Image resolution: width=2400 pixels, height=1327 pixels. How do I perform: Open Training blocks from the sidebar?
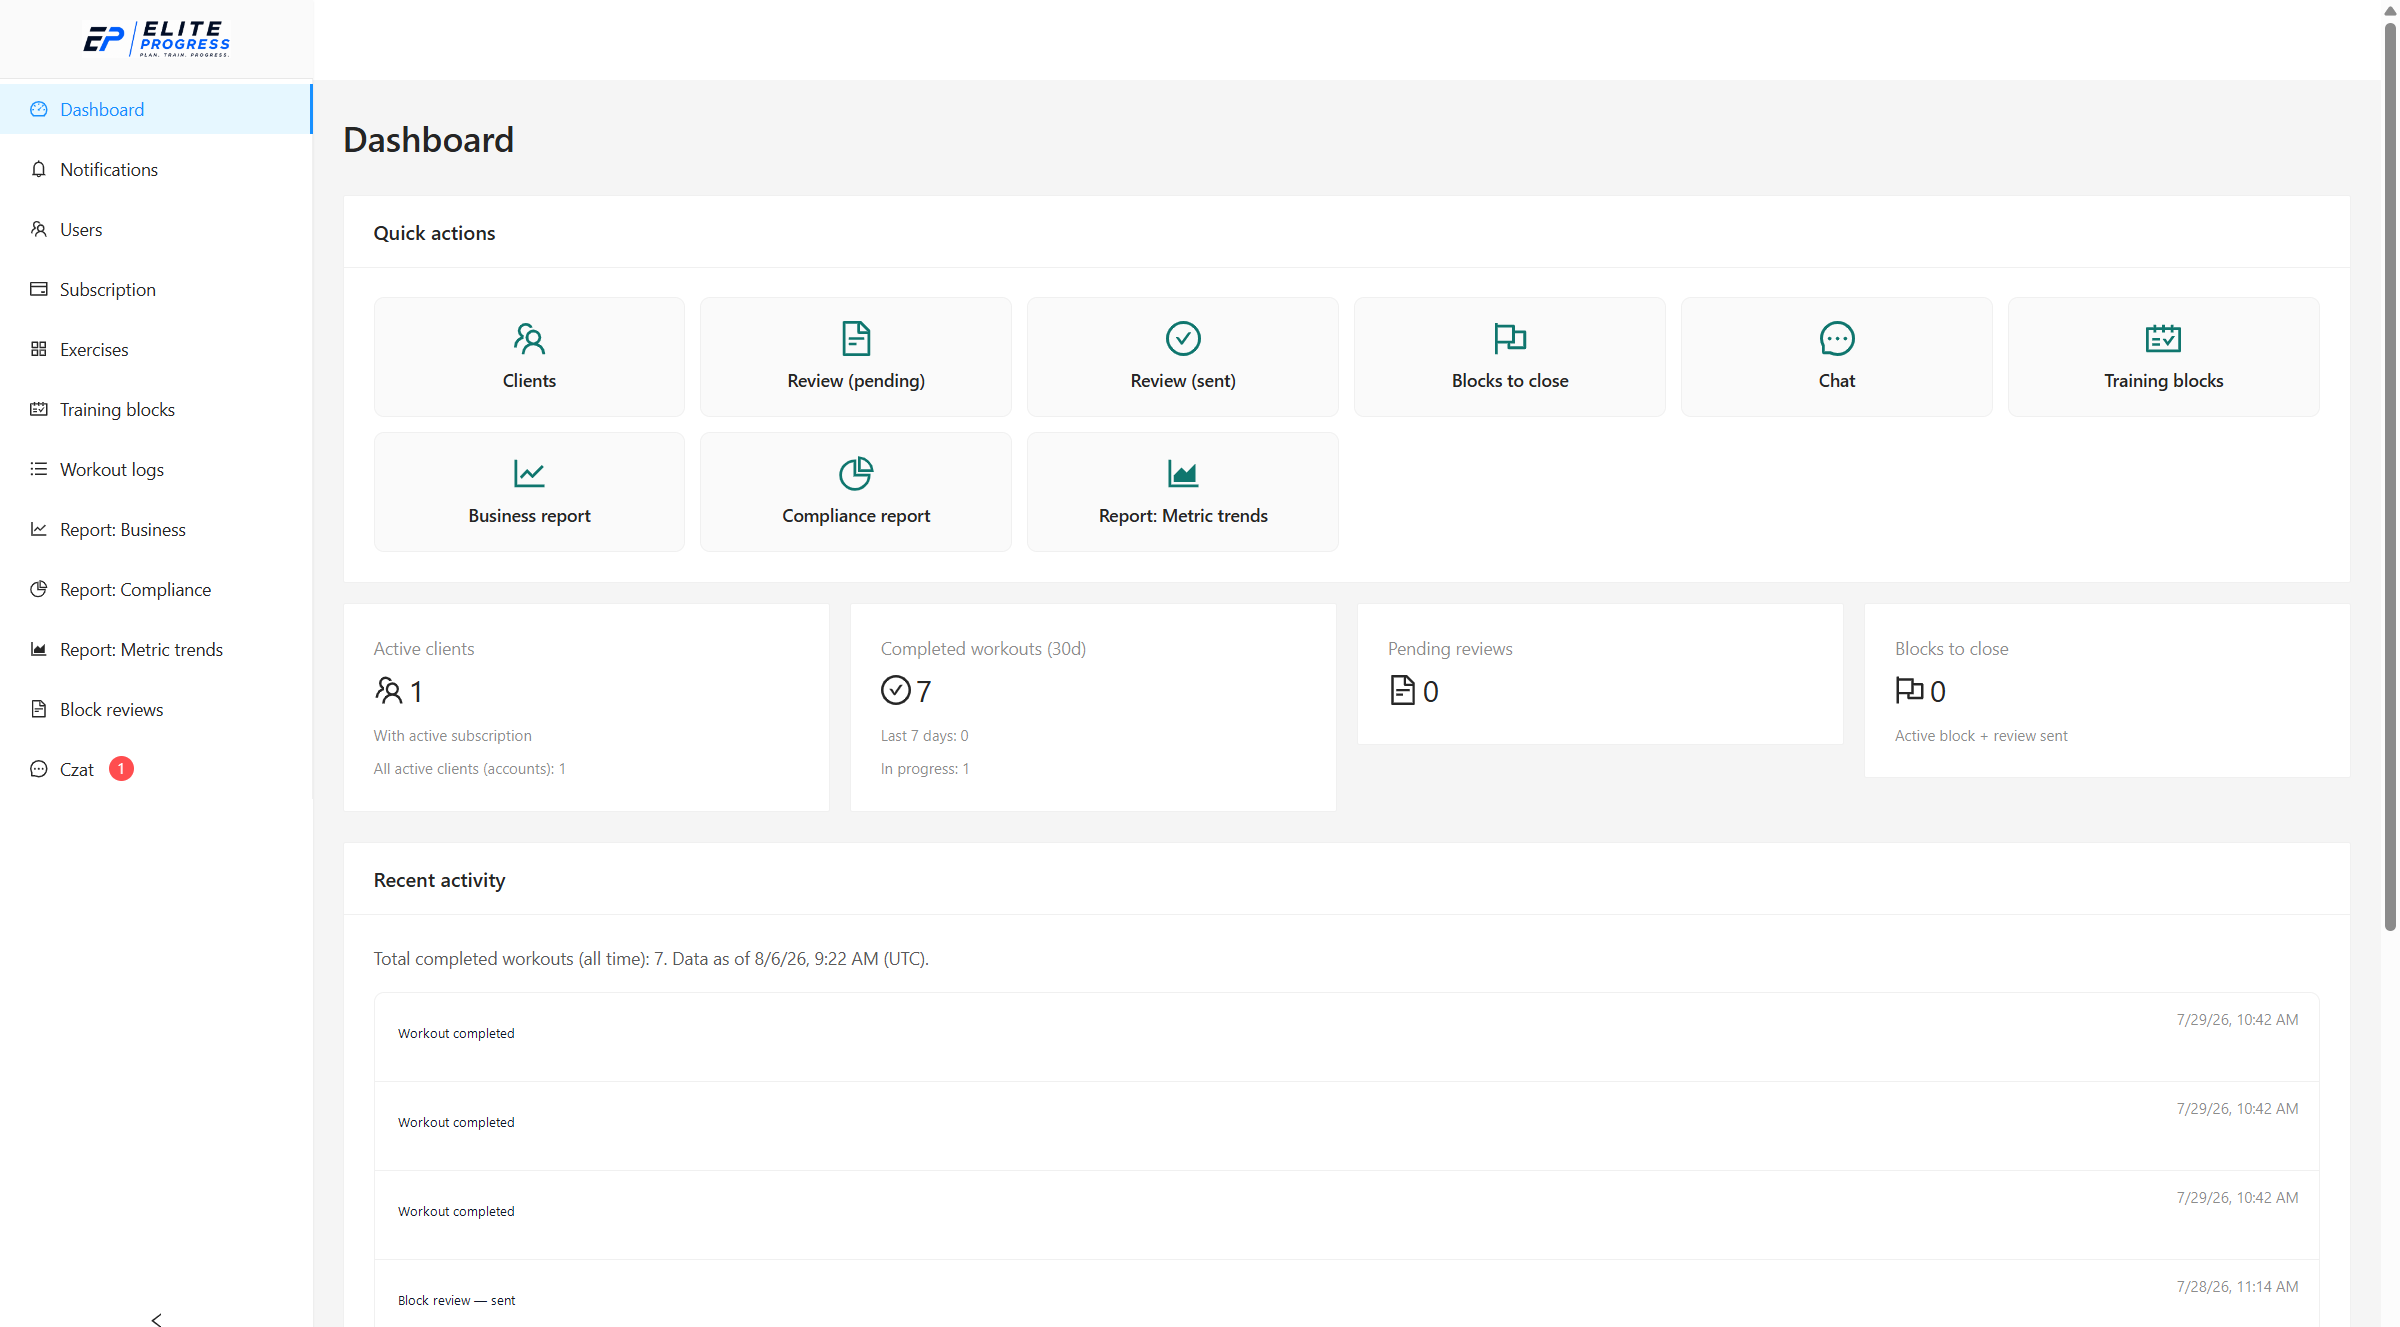(x=156, y=409)
